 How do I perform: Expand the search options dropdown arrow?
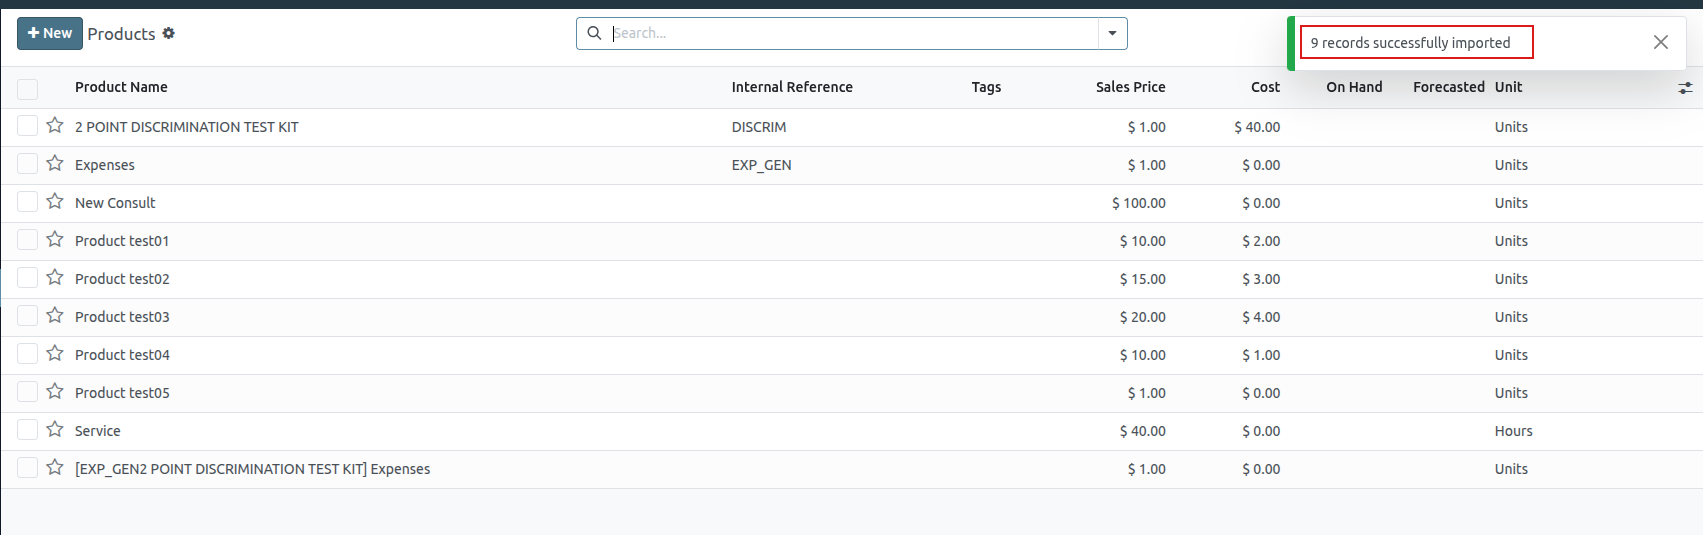pyautogui.click(x=1112, y=33)
